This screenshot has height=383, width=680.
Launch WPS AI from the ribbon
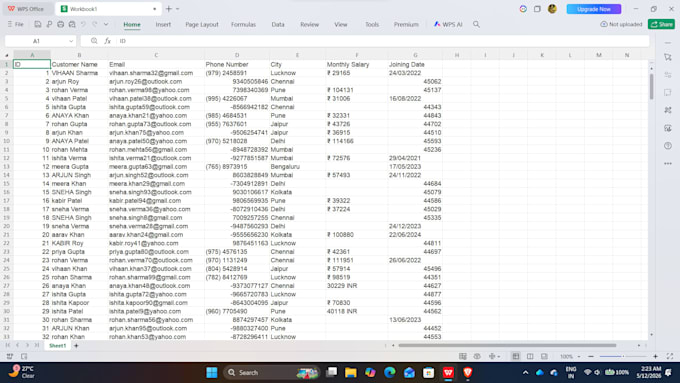point(448,24)
